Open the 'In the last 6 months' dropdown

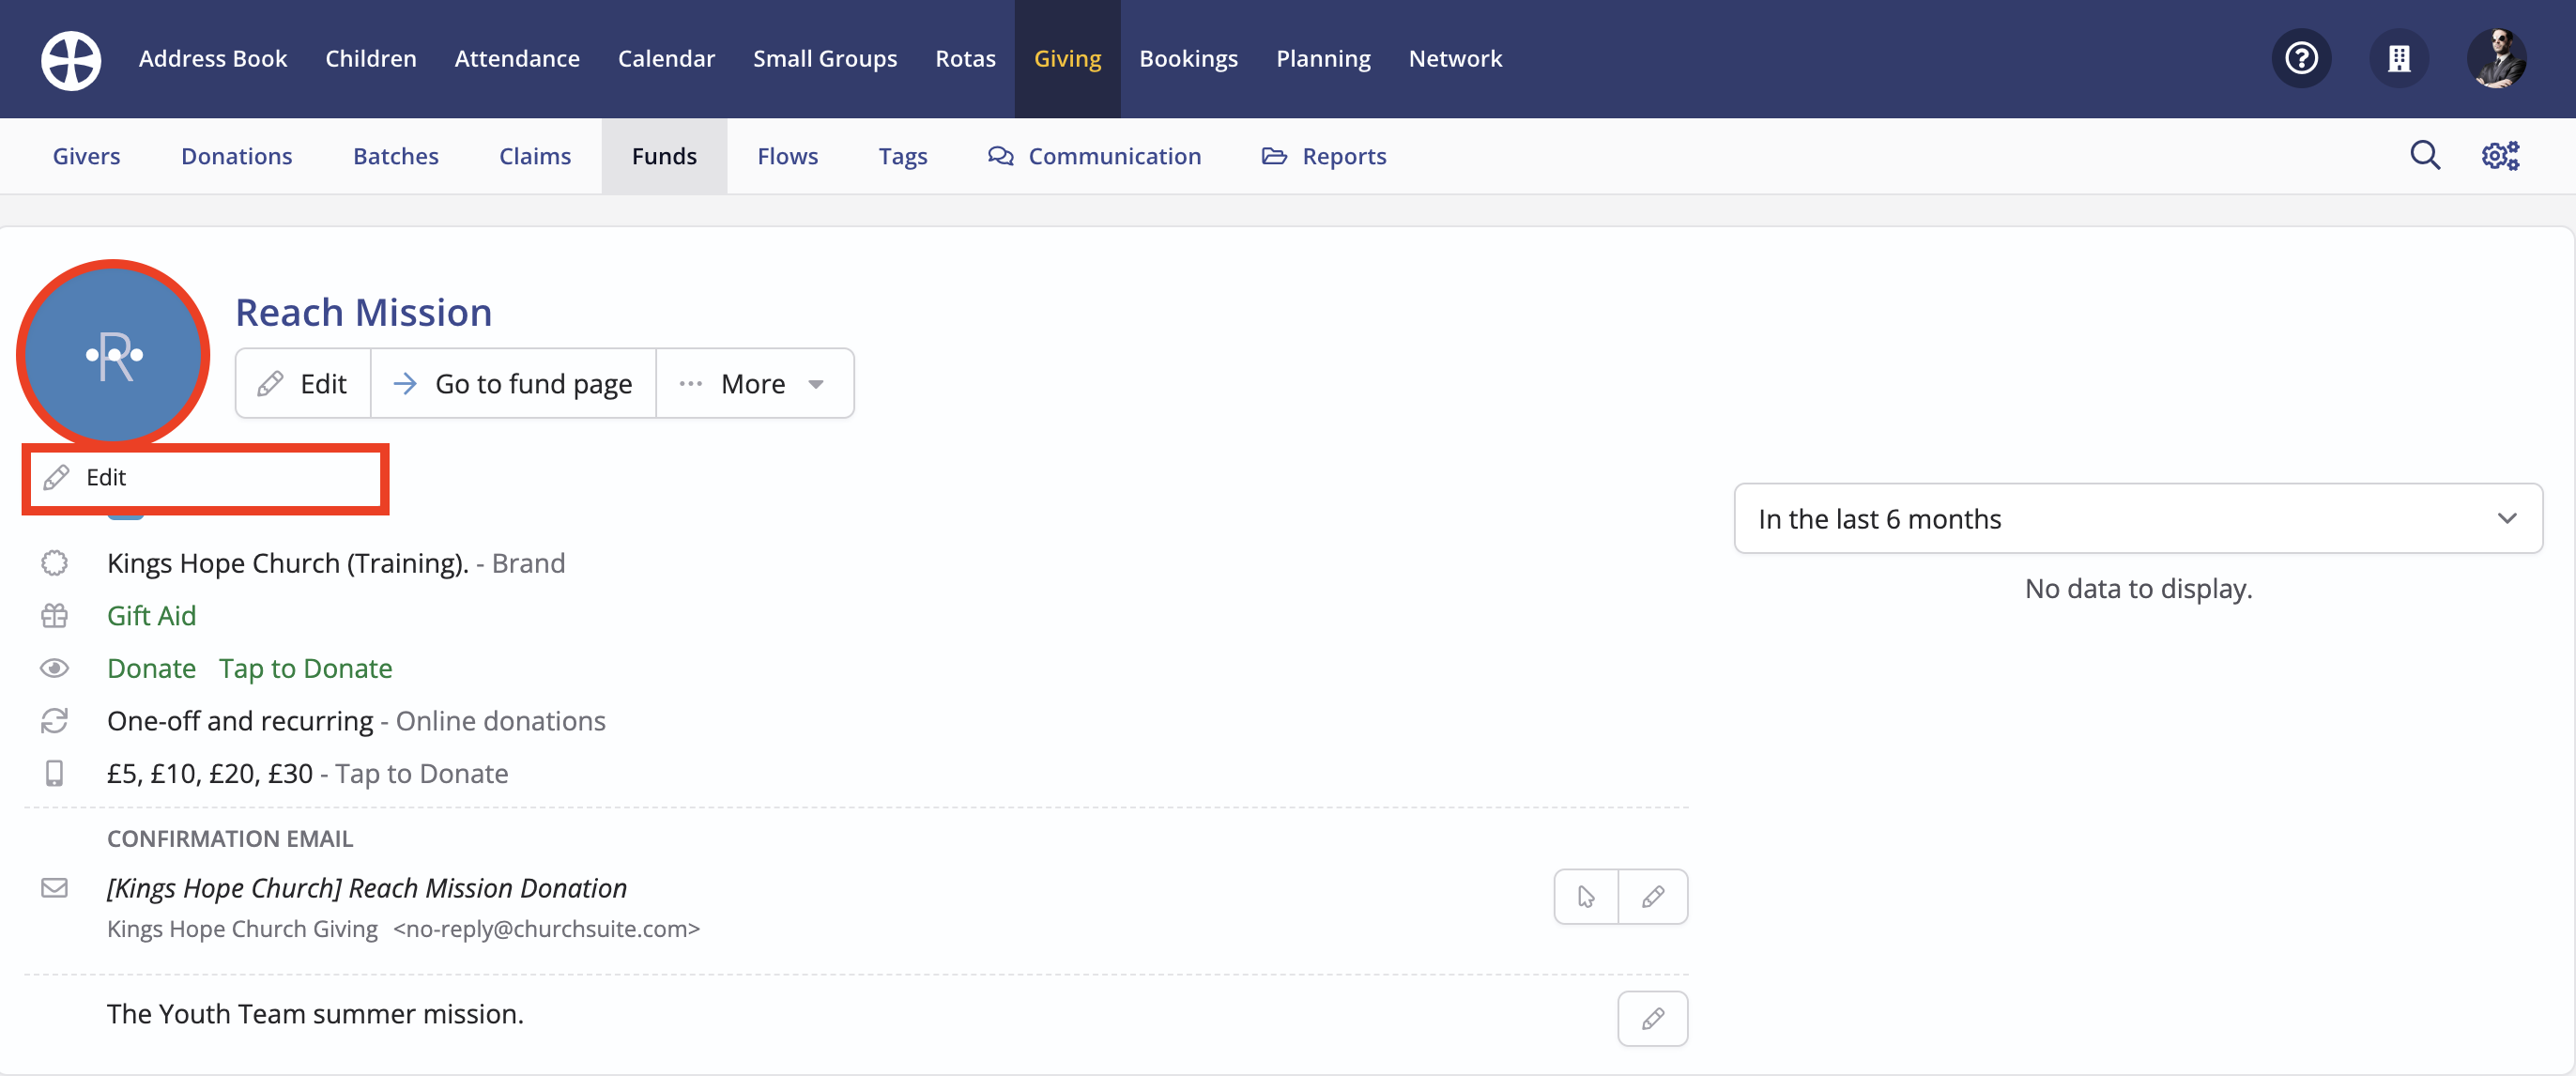click(x=2137, y=519)
